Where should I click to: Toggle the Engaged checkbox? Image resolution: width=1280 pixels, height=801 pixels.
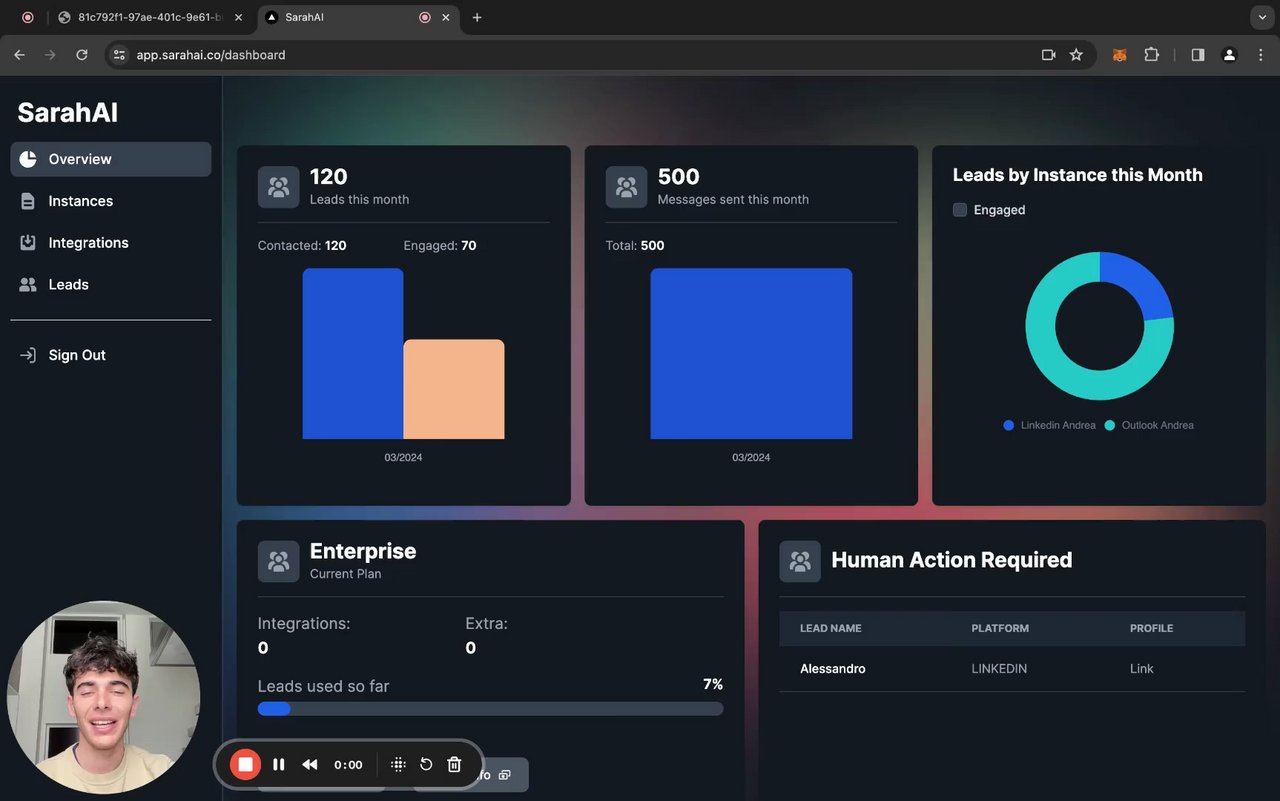click(960, 210)
